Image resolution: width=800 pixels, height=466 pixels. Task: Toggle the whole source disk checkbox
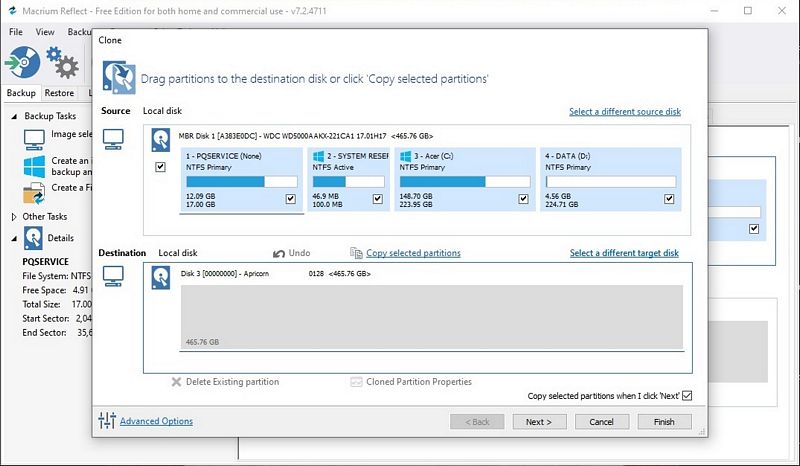pos(160,167)
